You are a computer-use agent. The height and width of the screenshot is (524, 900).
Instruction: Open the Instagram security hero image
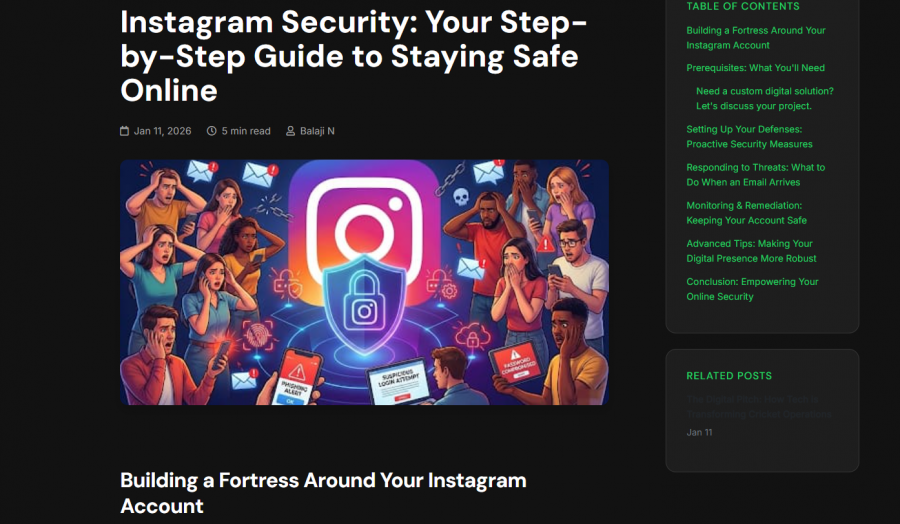(364, 282)
